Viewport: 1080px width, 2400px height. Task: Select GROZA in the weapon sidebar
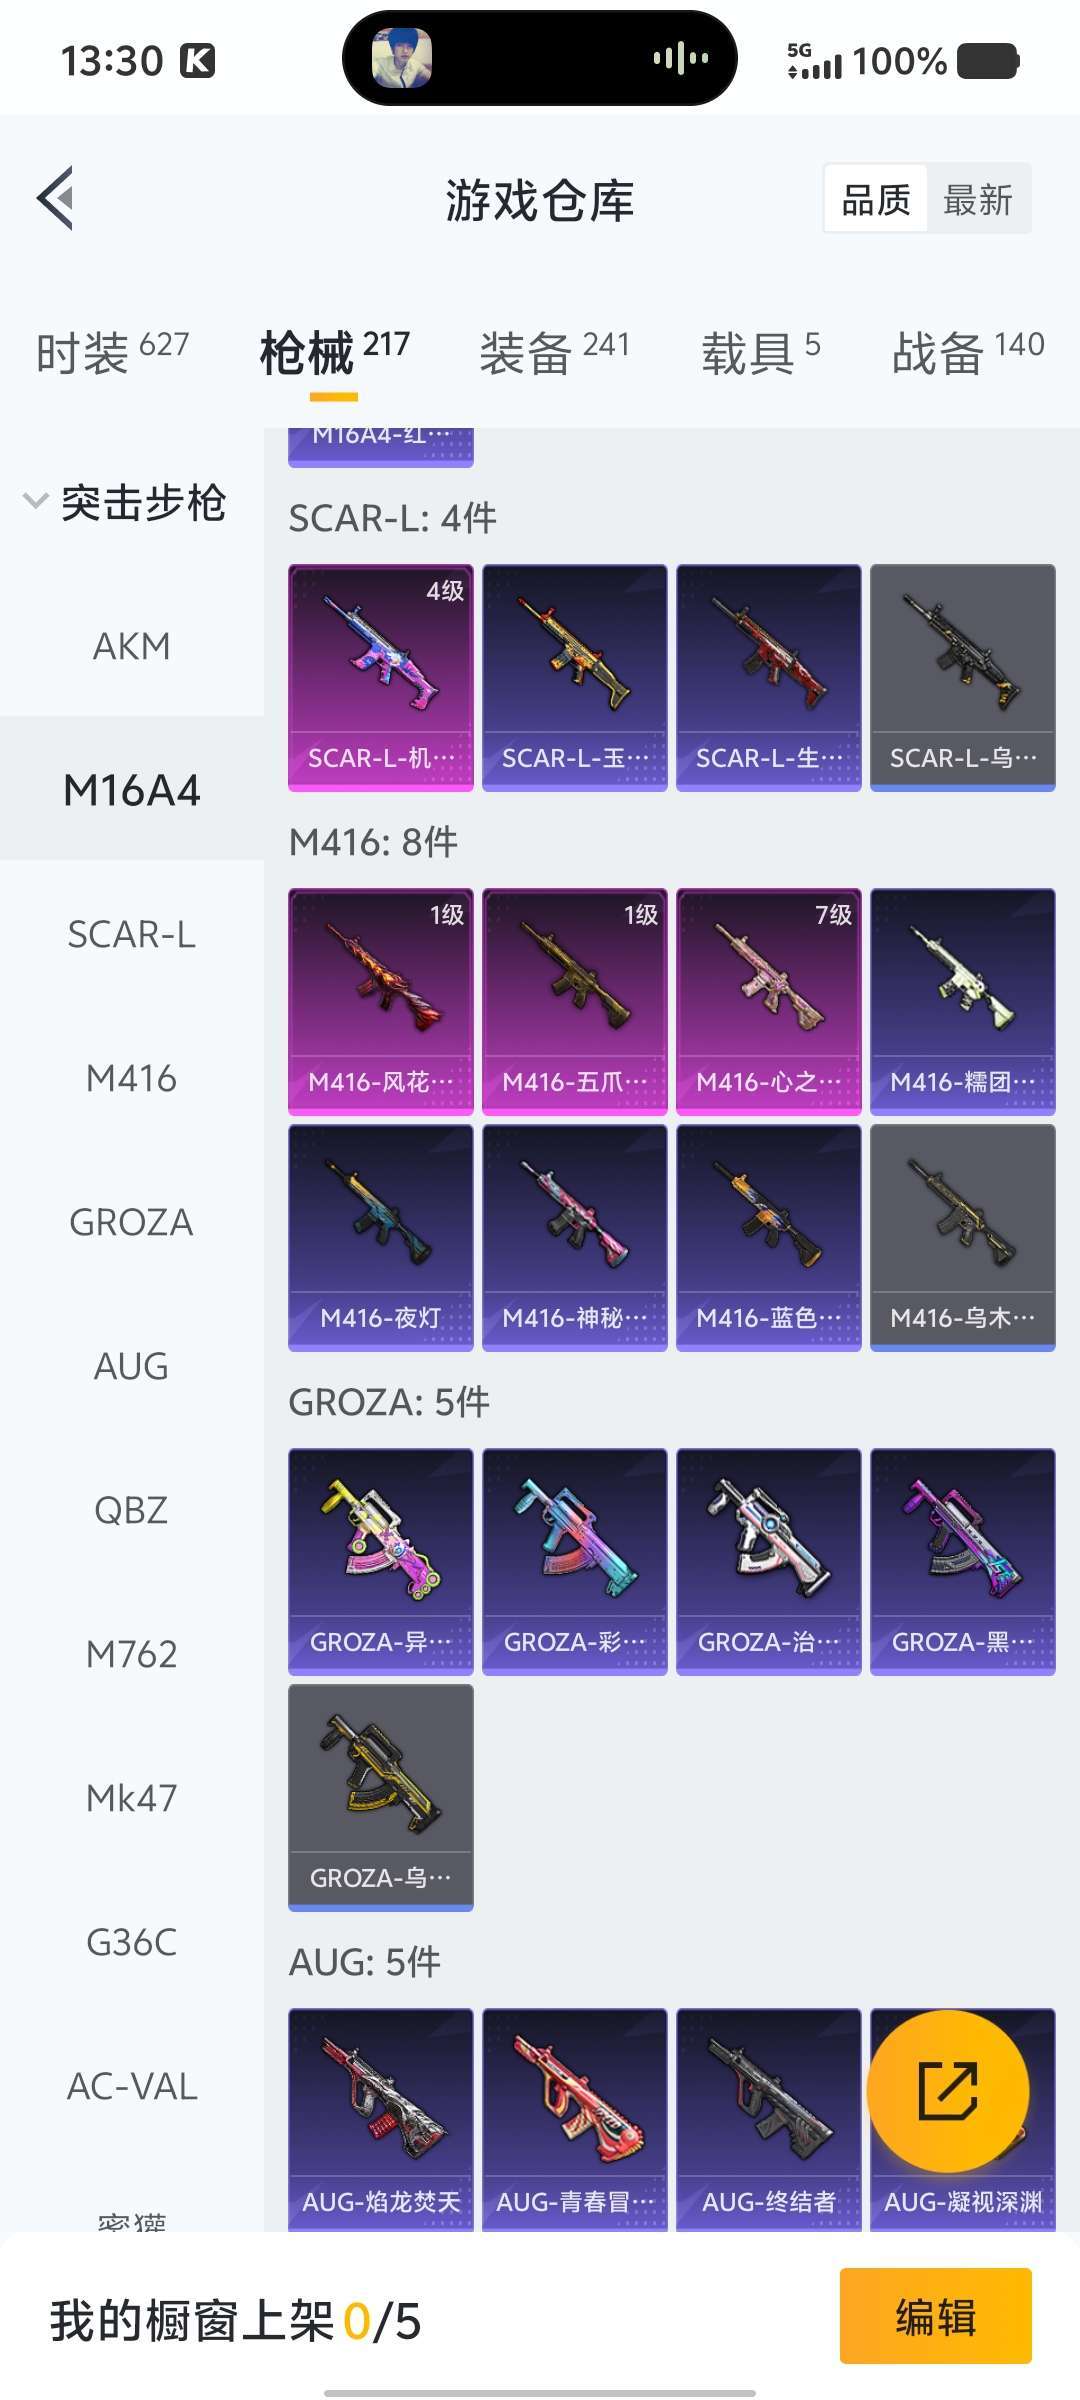click(x=131, y=1222)
